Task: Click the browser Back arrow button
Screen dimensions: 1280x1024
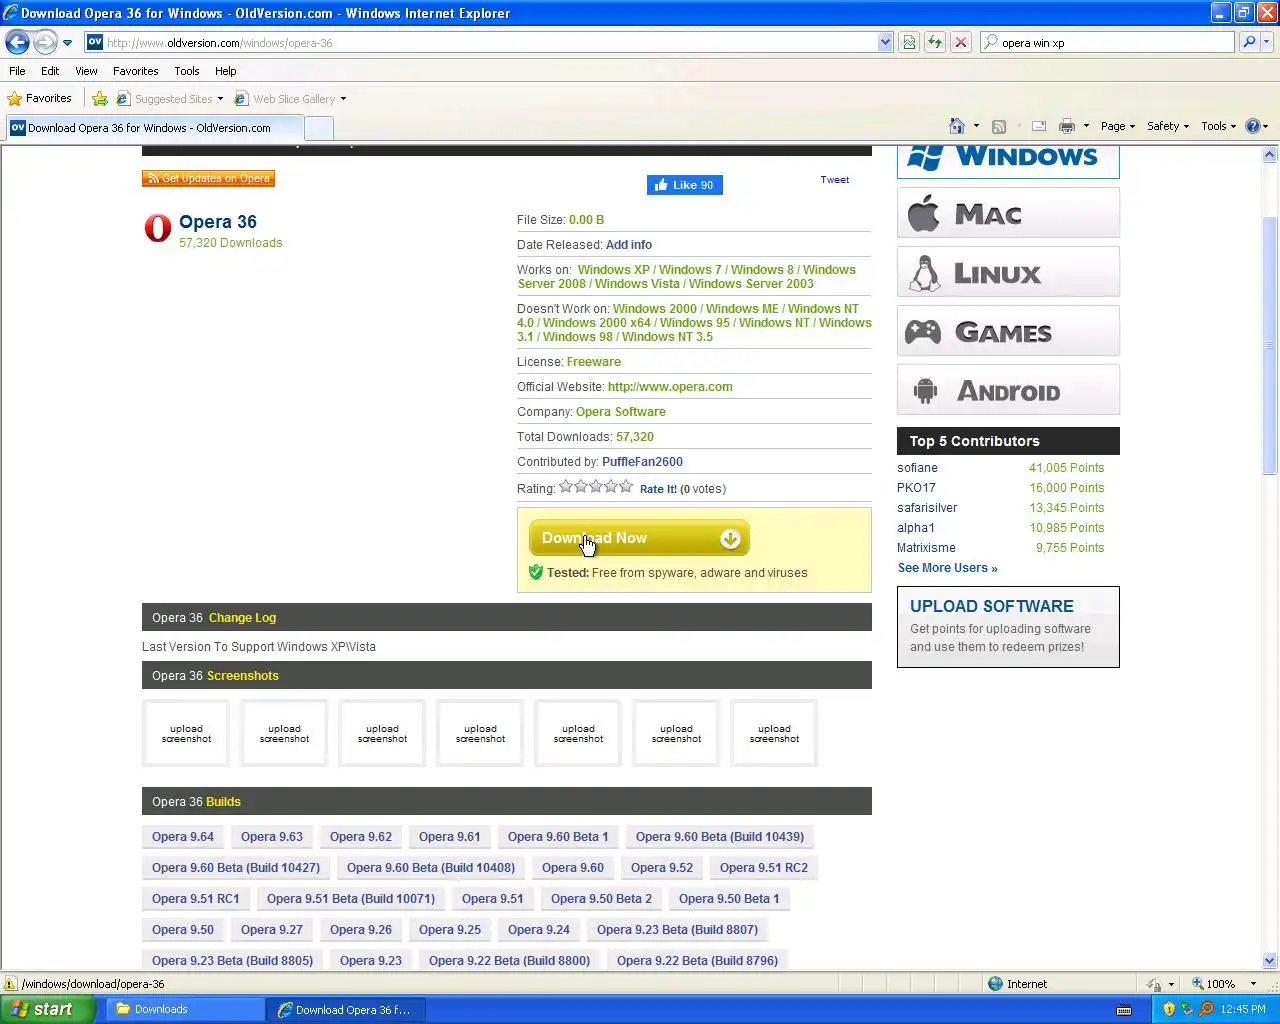Action: coord(17,42)
